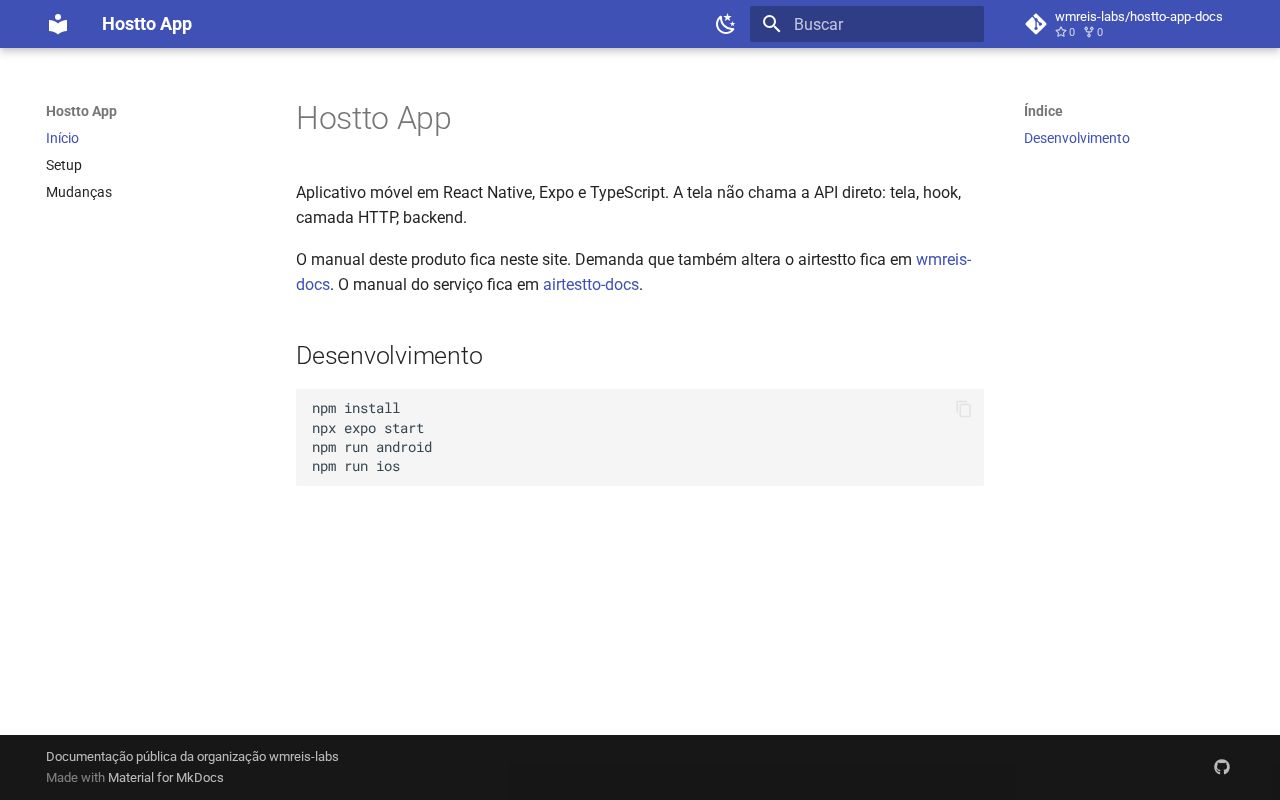Open the Setup page in the sidebar

[x=64, y=165]
